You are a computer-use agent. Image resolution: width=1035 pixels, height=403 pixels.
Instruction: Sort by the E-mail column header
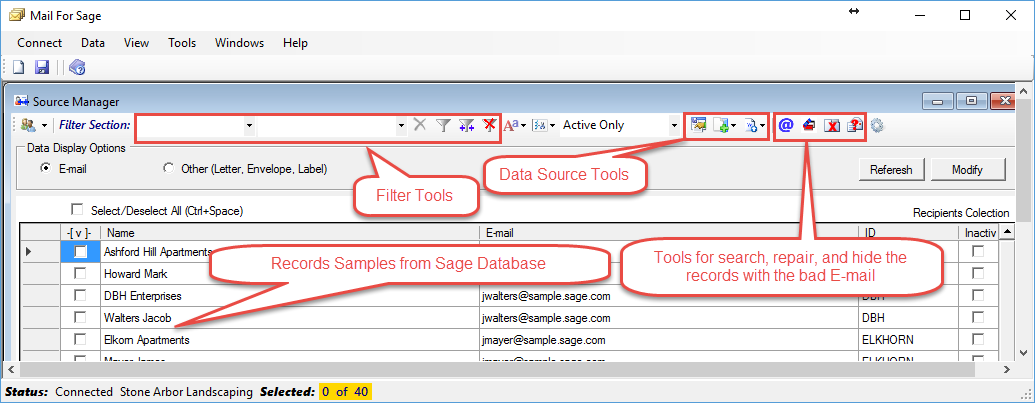(669, 233)
